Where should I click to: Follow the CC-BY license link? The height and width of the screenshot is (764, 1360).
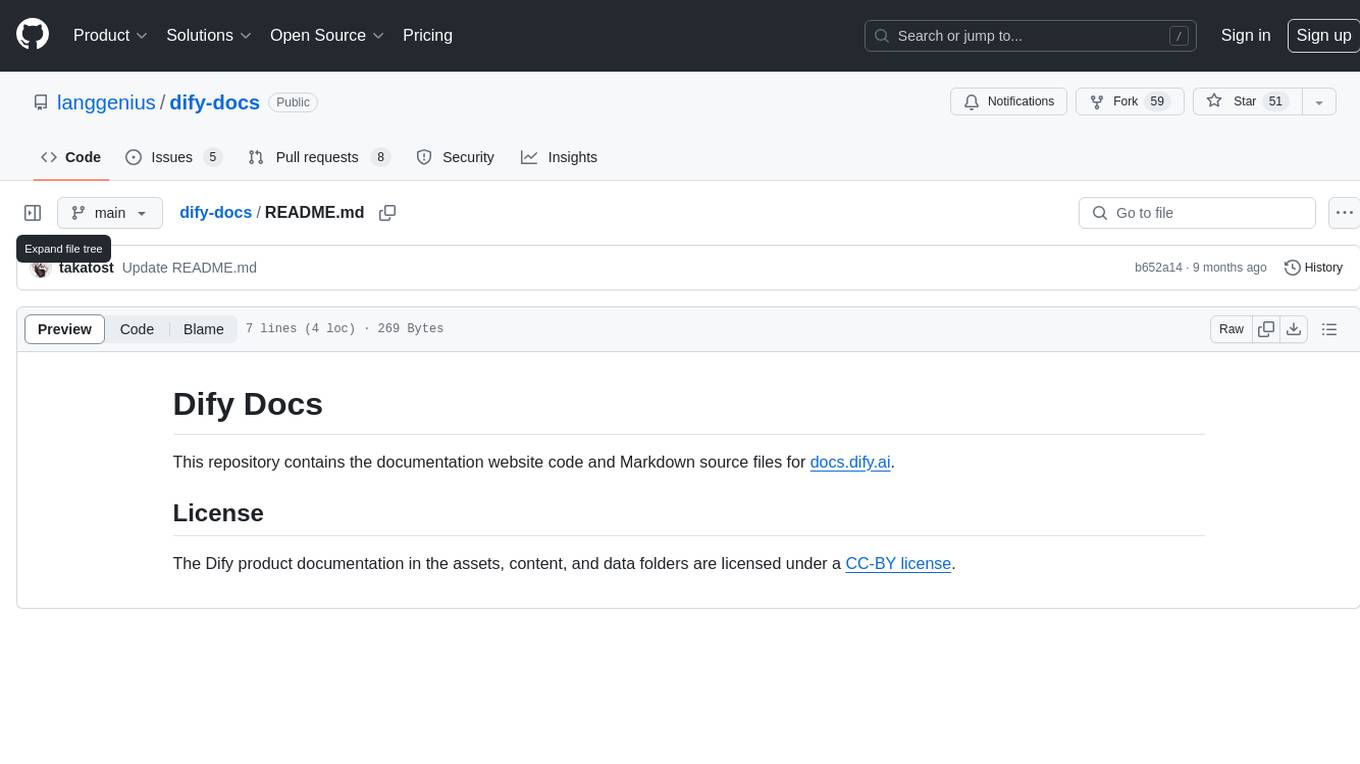pos(898,563)
